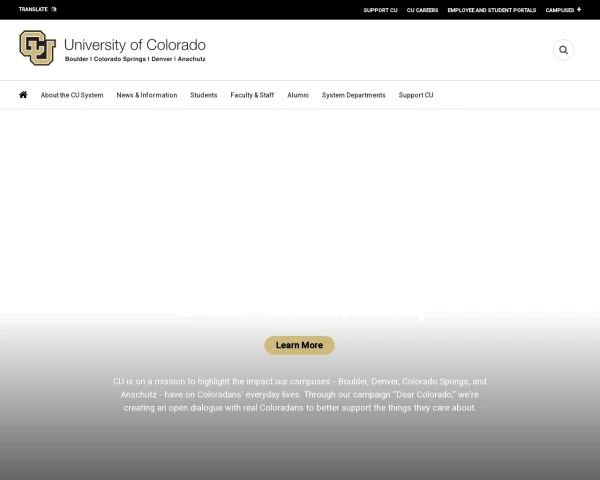The image size is (600, 480).
Task: Click the CU interlocking logo
Action: point(38,48)
